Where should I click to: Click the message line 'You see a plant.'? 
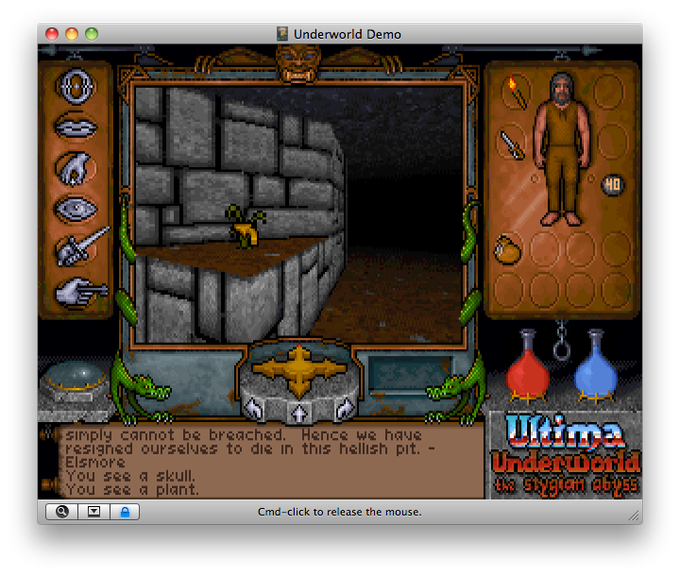133,490
